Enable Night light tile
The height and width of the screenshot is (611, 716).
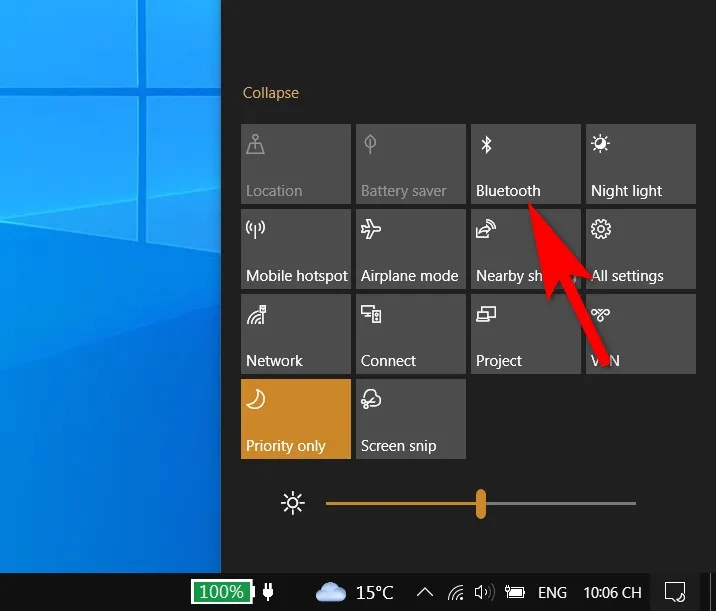(x=640, y=163)
